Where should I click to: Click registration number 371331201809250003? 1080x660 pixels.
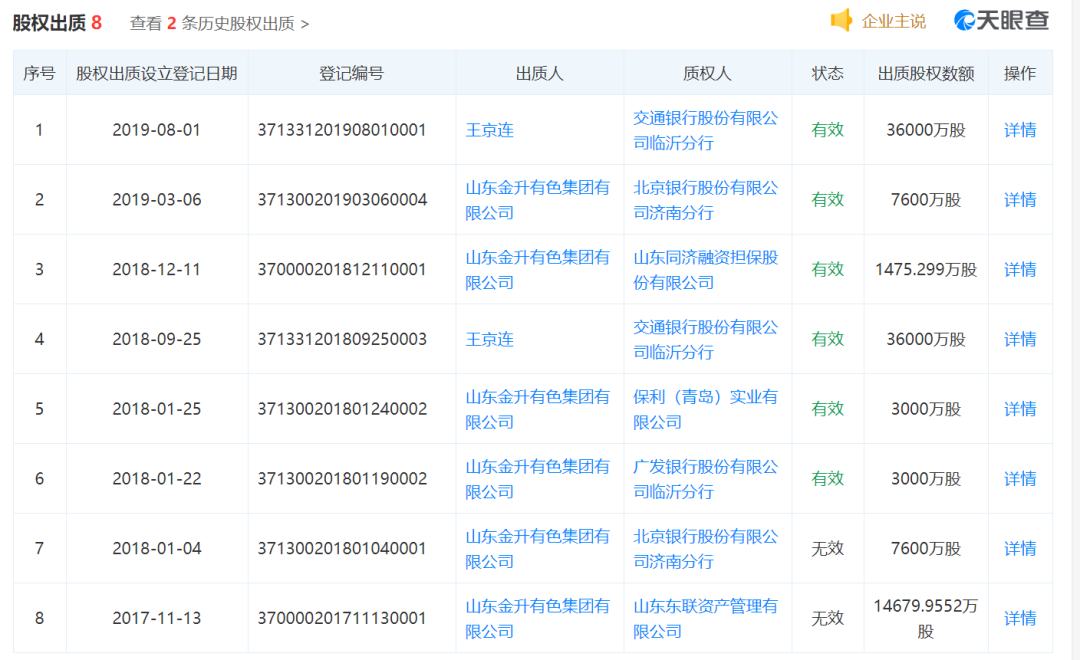pos(342,339)
